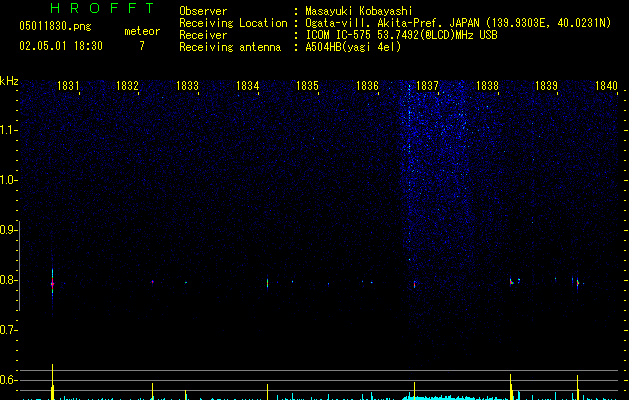Click the 1834 time marker
This screenshot has height=400, width=629.
[247, 85]
